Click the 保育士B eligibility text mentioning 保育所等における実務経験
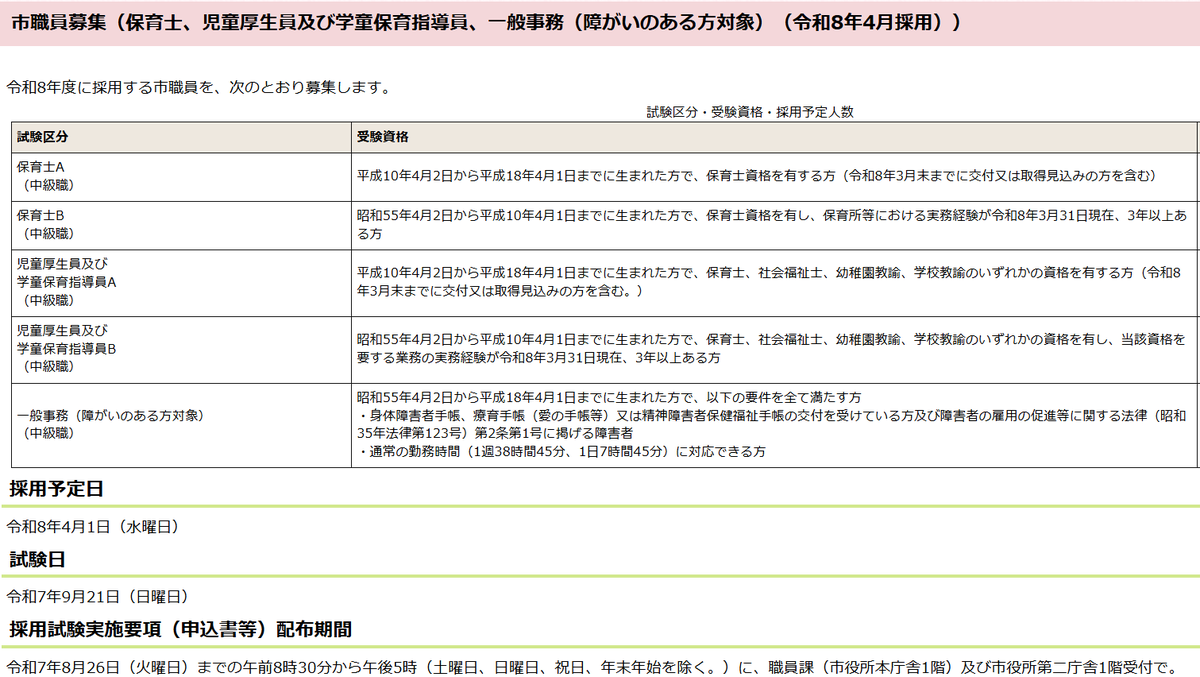This screenshot has width=1200, height=677. [772, 225]
